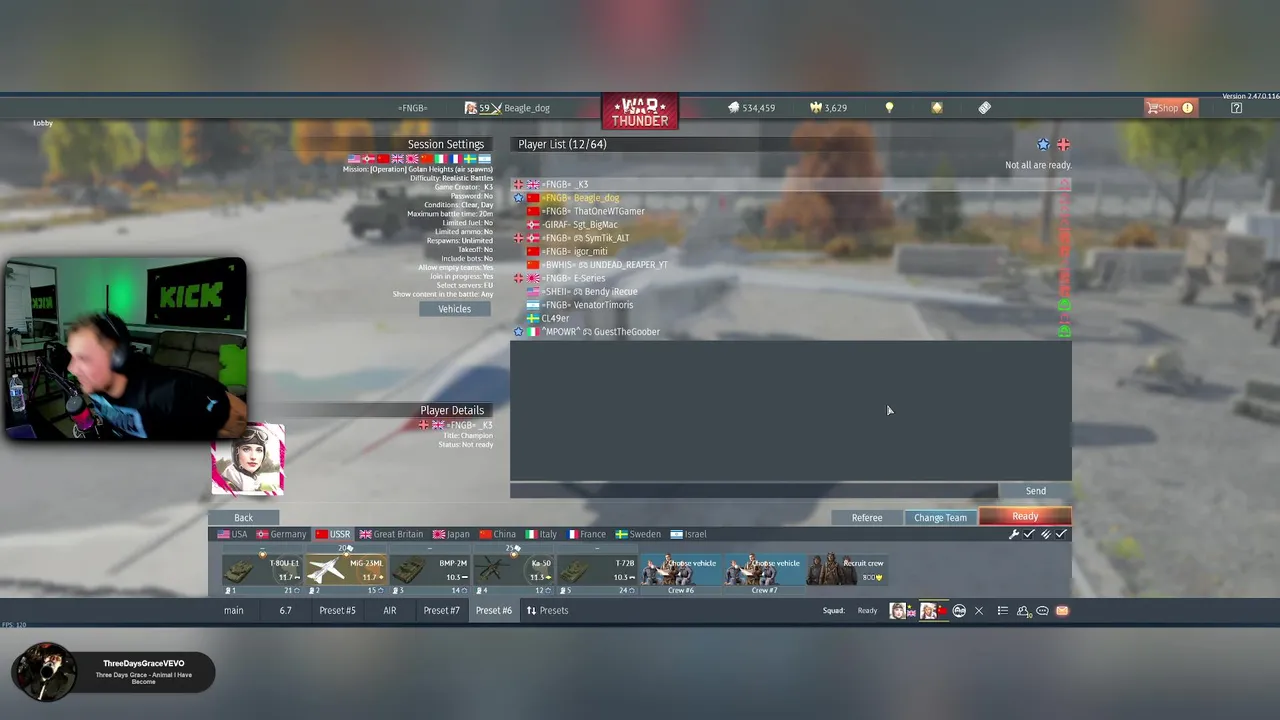Select the BMP-2M crew slot
1280x720 pixels.
(430, 571)
